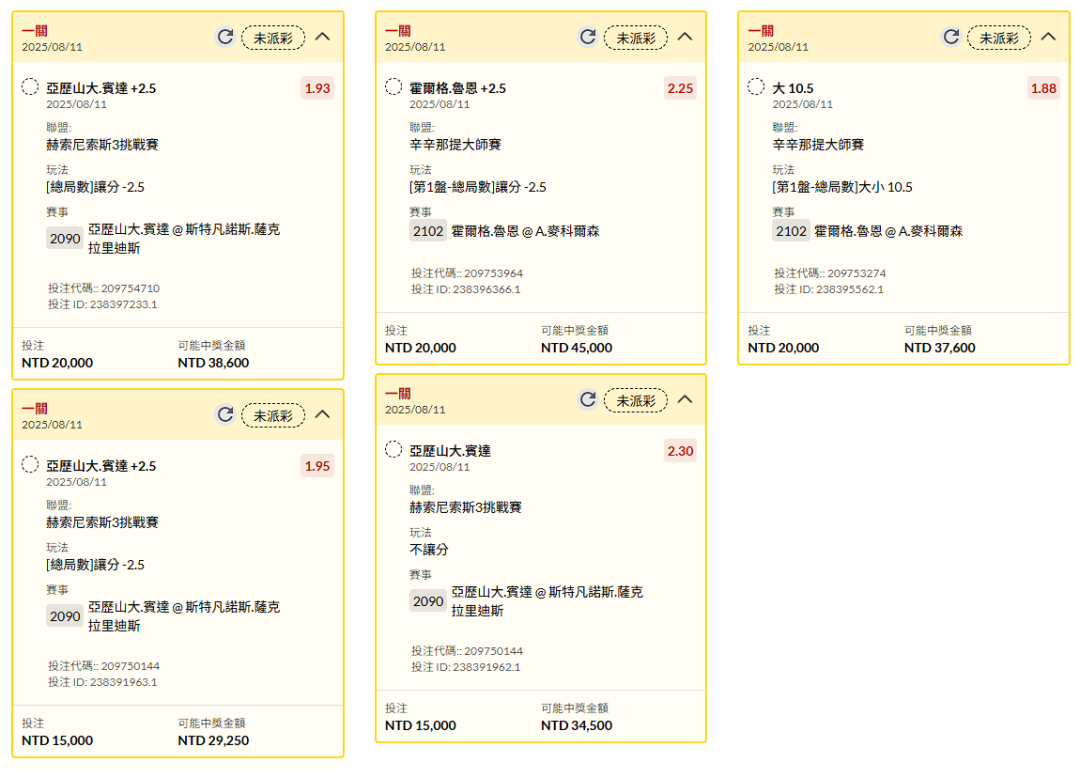
Task: Collapse the bet card with odds 2.30
Action: pos(685,399)
